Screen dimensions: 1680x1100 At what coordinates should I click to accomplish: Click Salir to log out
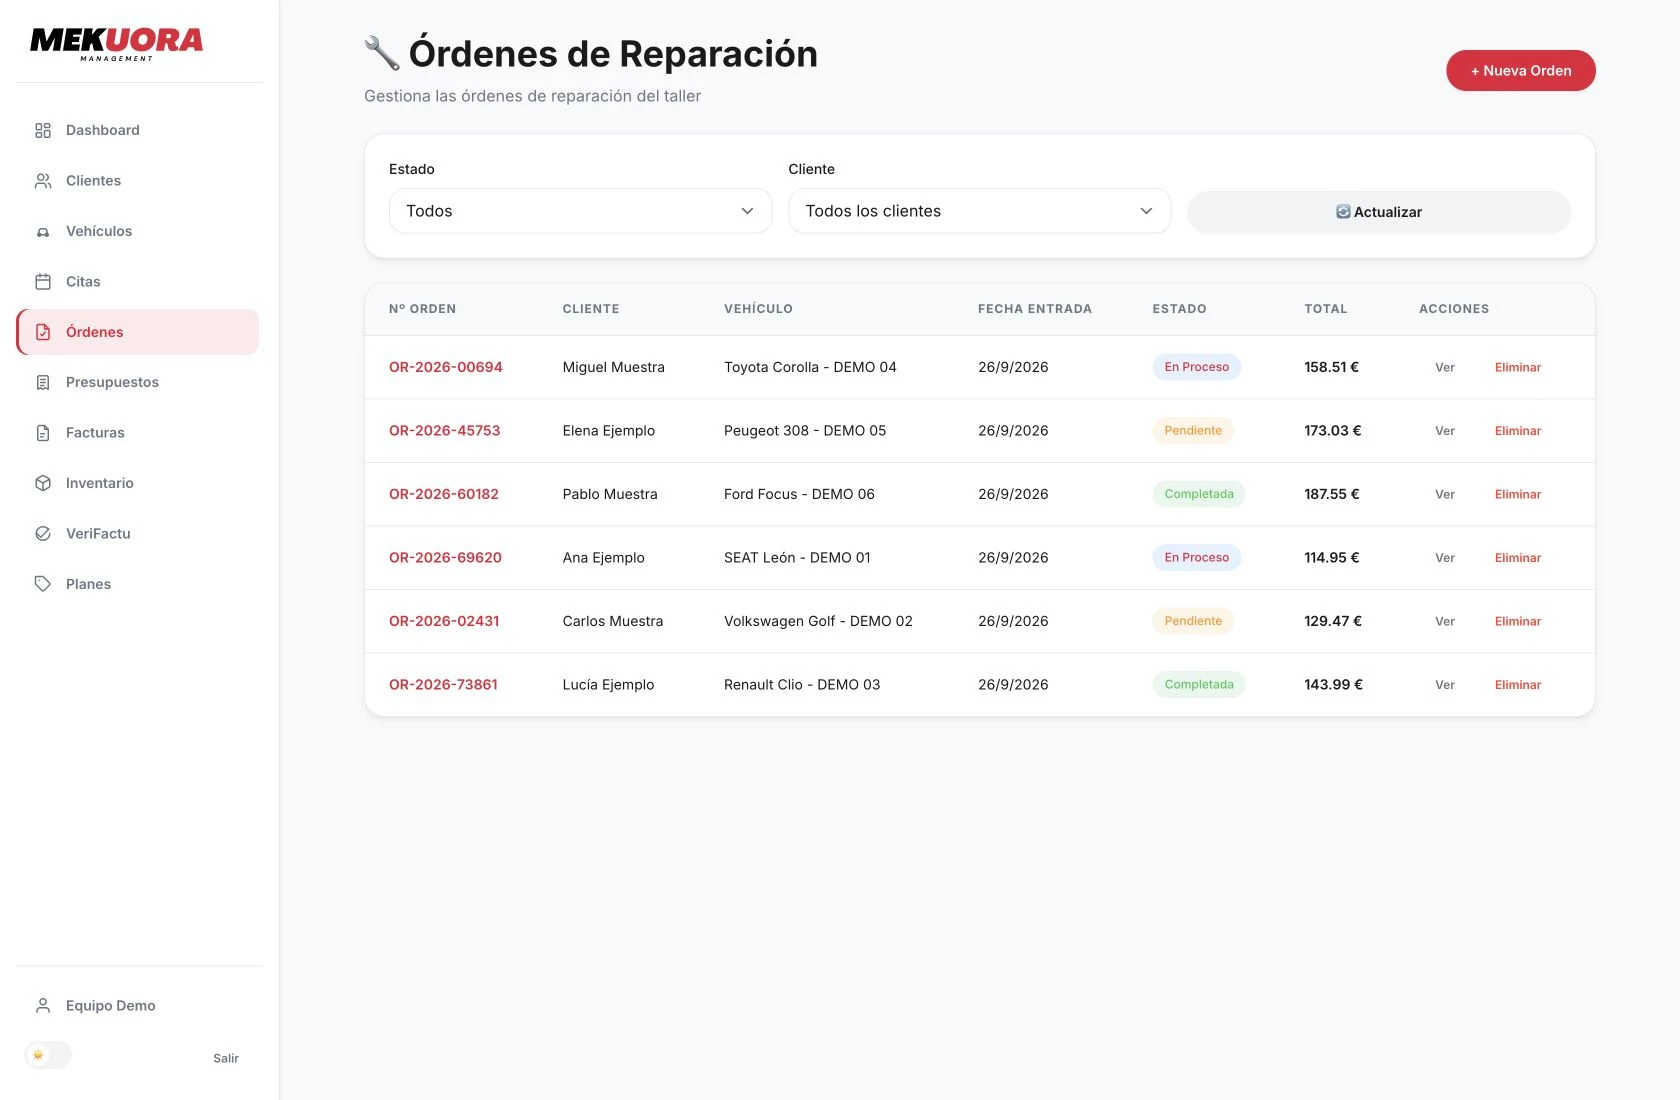tap(226, 1058)
